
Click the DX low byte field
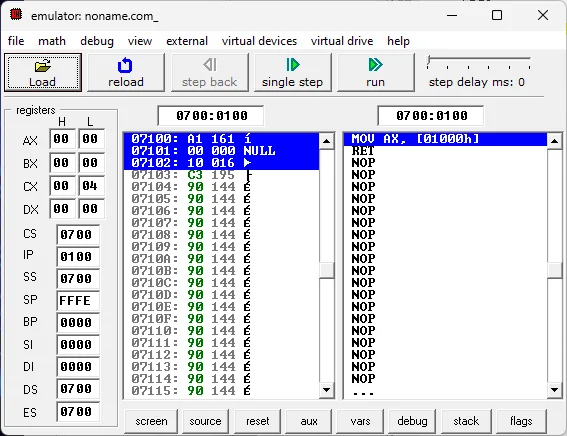[x=91, y=209]
